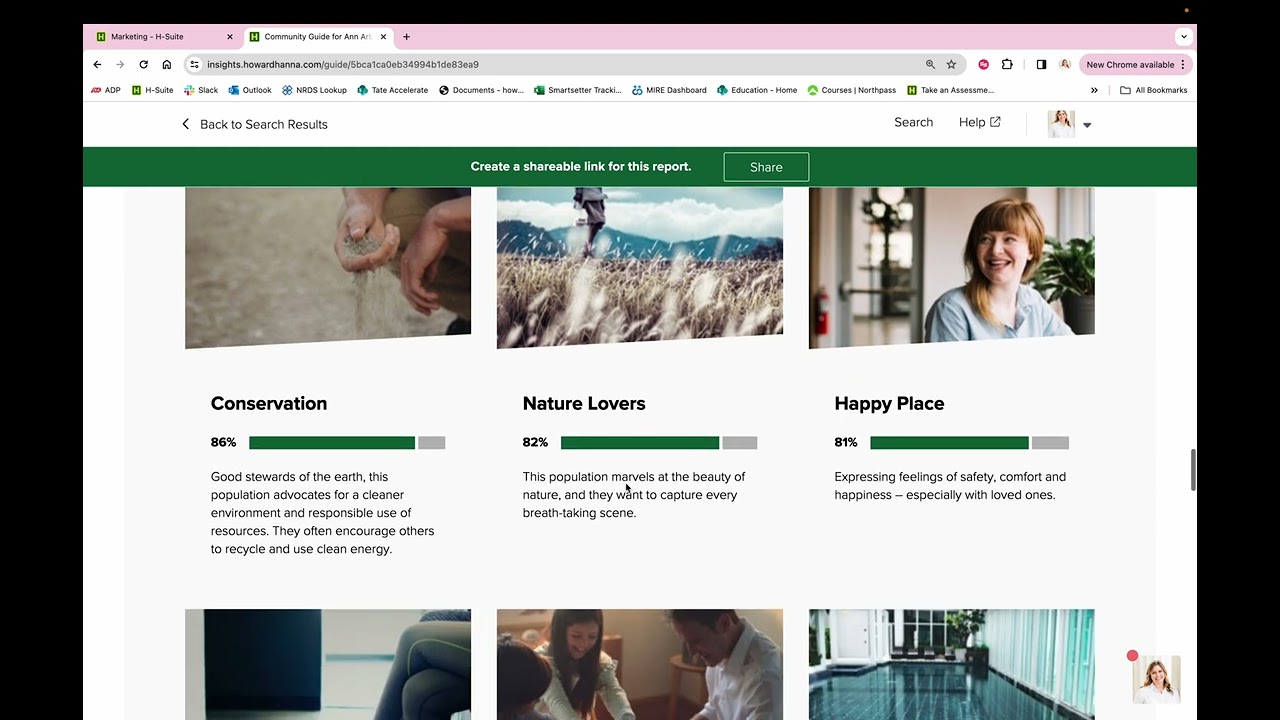Click the indoor pool image card
The width and height of the screenshot is (1280, 720).
click(952, 664)
